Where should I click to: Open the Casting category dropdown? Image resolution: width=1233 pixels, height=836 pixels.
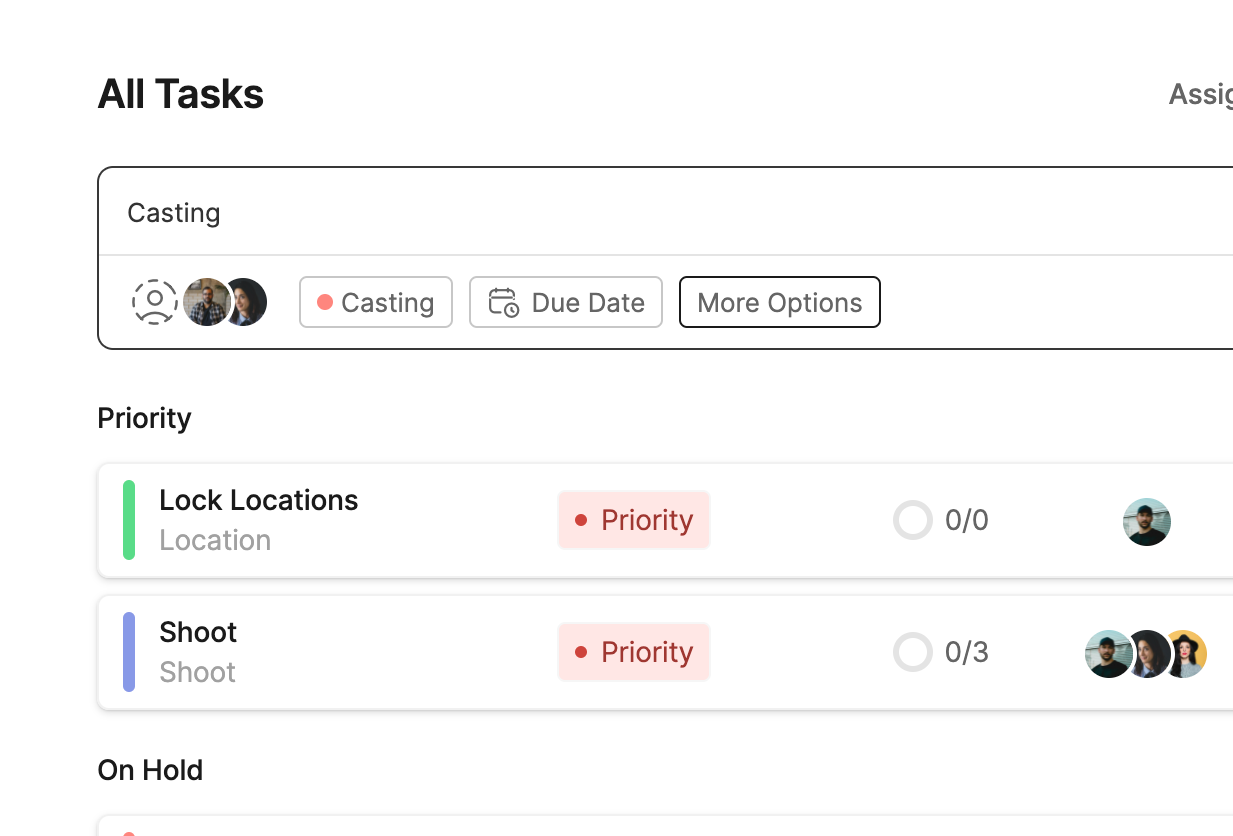(x=376, y=302)
